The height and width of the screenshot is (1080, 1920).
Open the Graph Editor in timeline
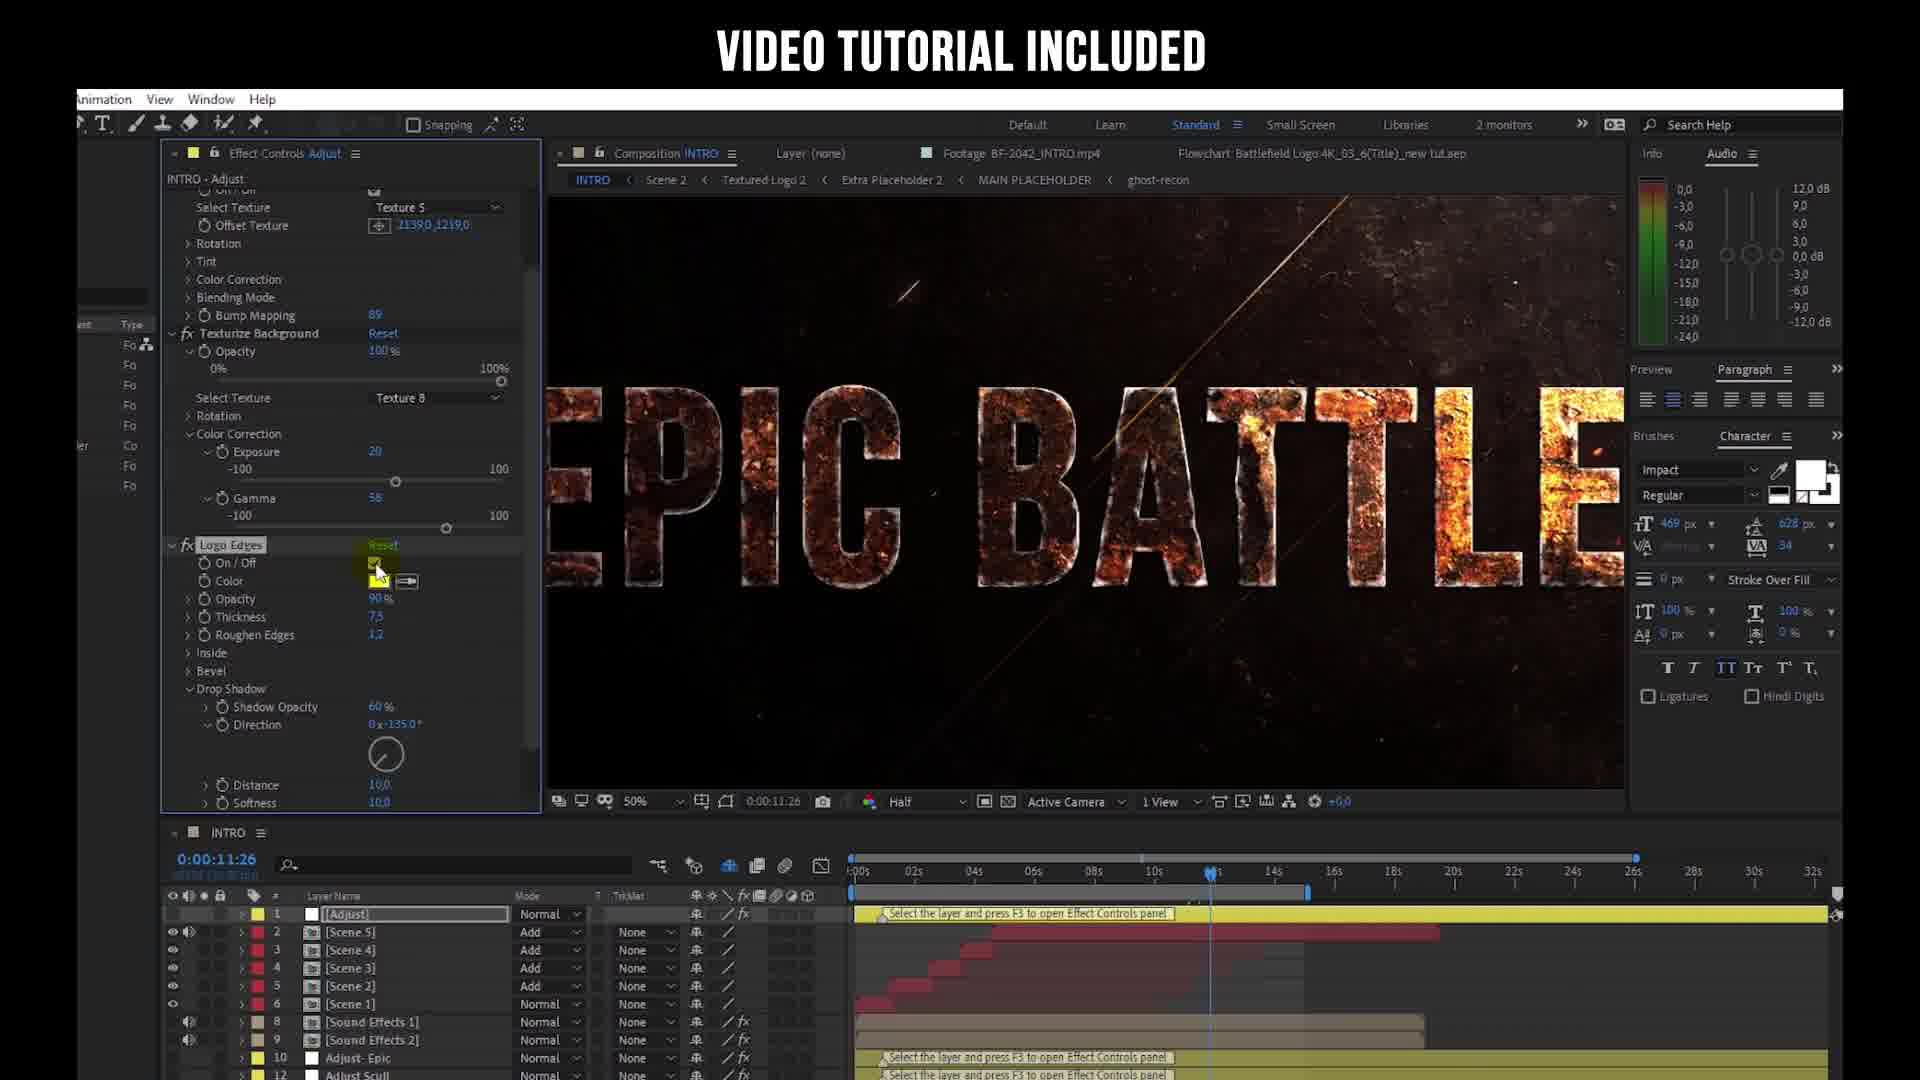tap(821, 866)
